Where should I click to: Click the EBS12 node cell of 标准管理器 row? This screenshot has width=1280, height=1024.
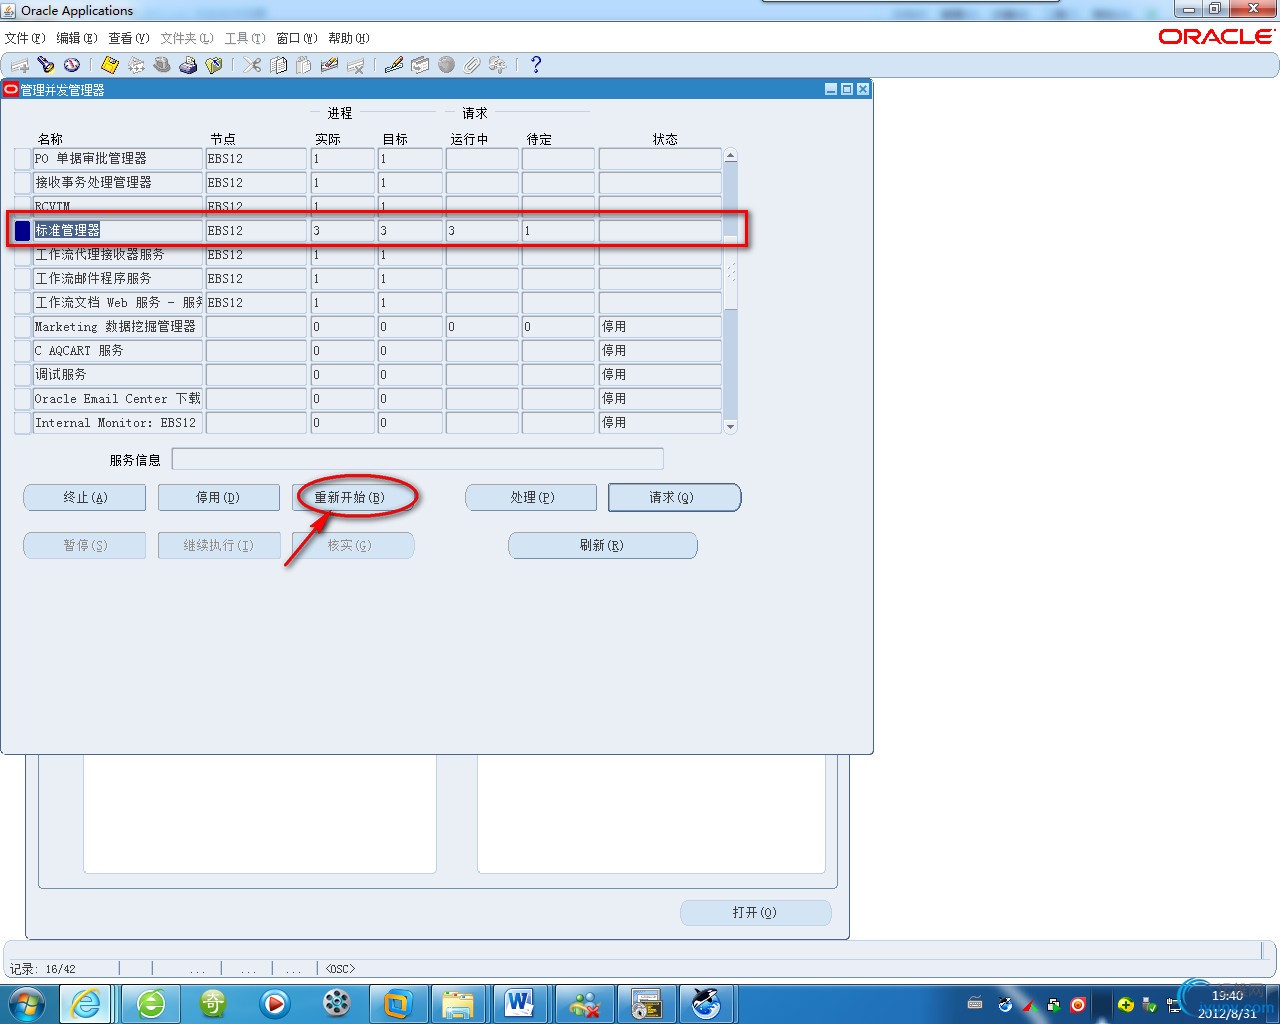257,231
